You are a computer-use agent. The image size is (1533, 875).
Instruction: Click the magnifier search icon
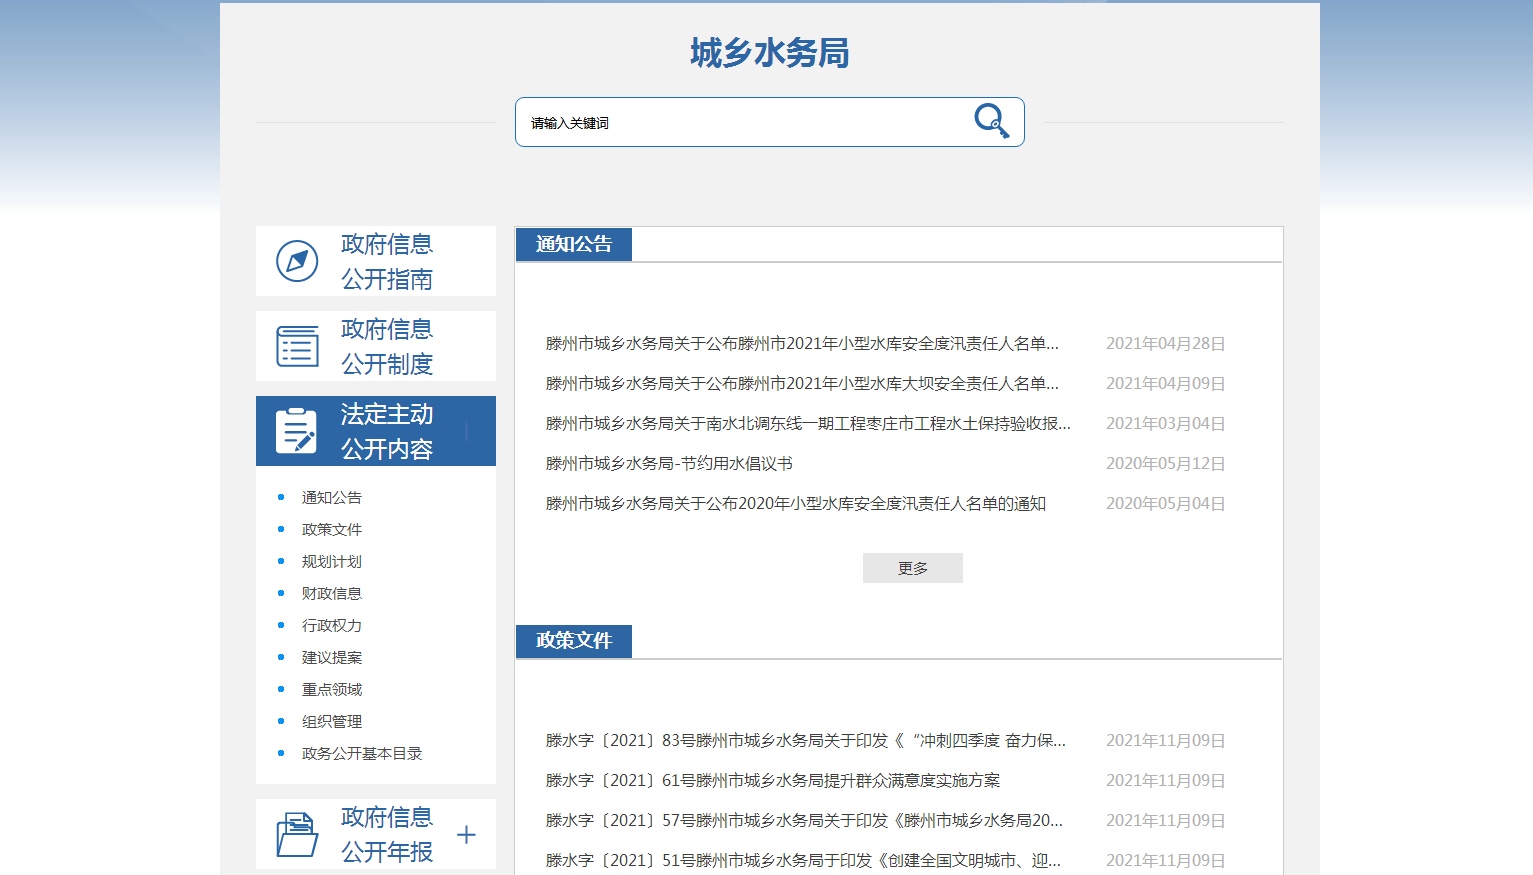(991, 121)
